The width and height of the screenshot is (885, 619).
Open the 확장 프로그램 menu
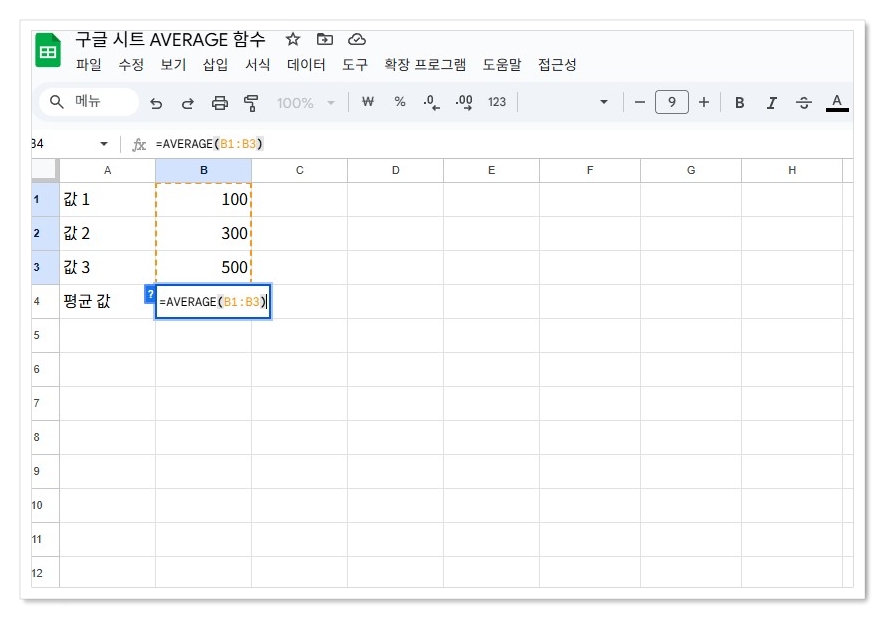425,64
